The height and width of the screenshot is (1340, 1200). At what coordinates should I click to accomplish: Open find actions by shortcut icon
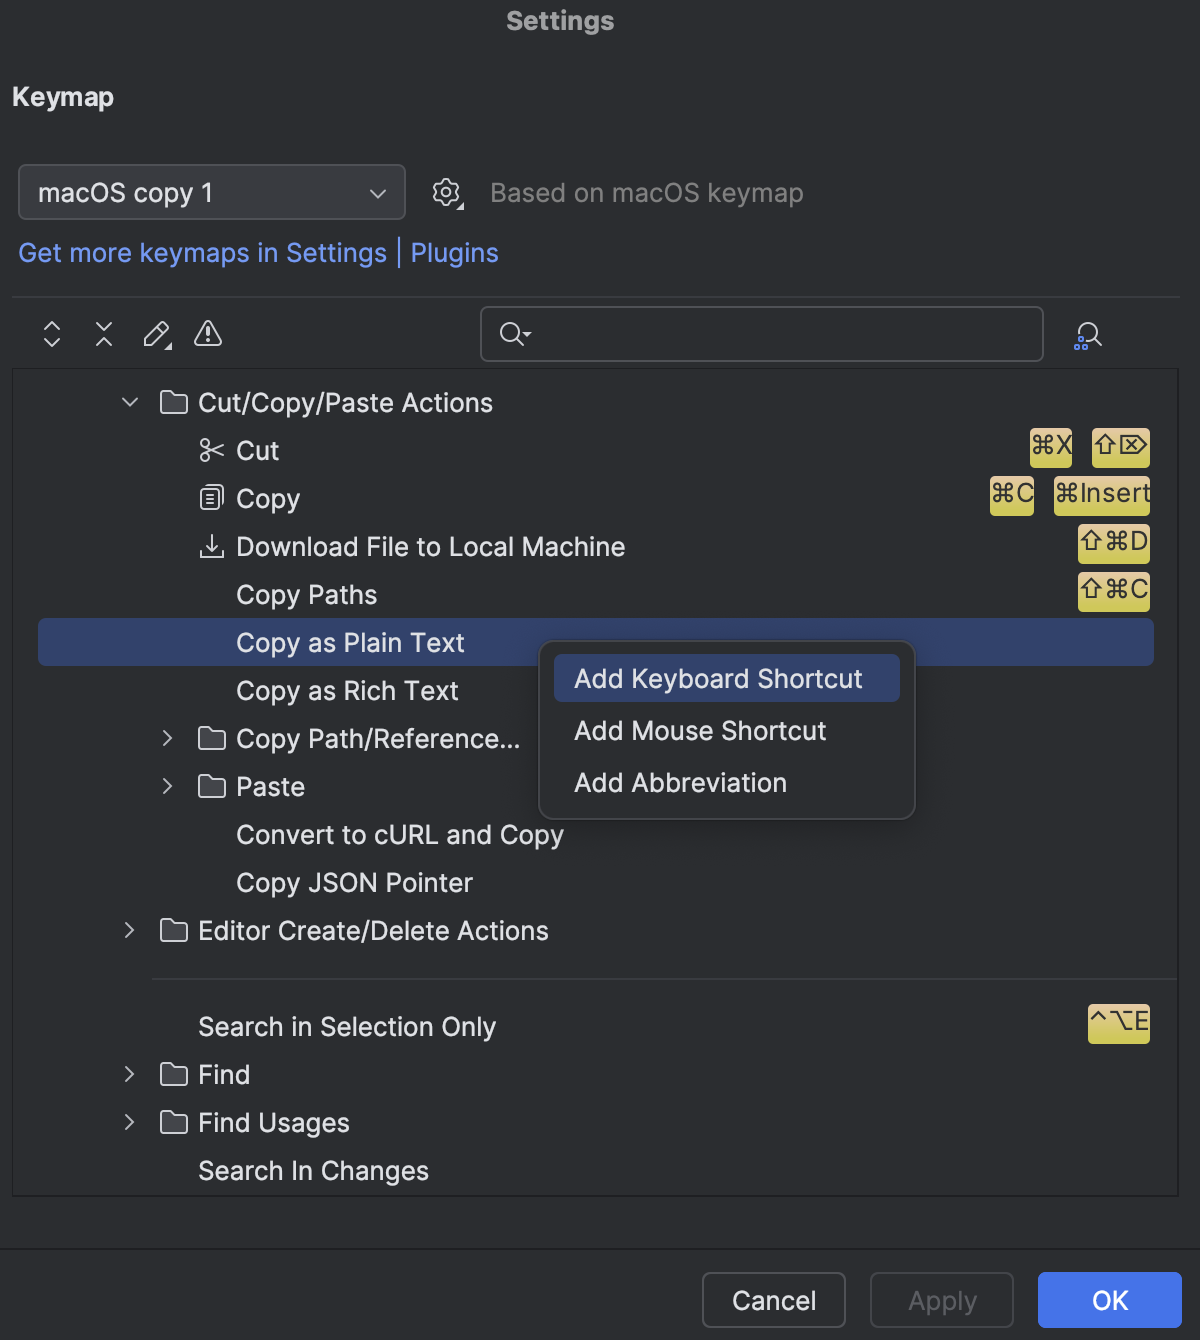[1088, 334]
